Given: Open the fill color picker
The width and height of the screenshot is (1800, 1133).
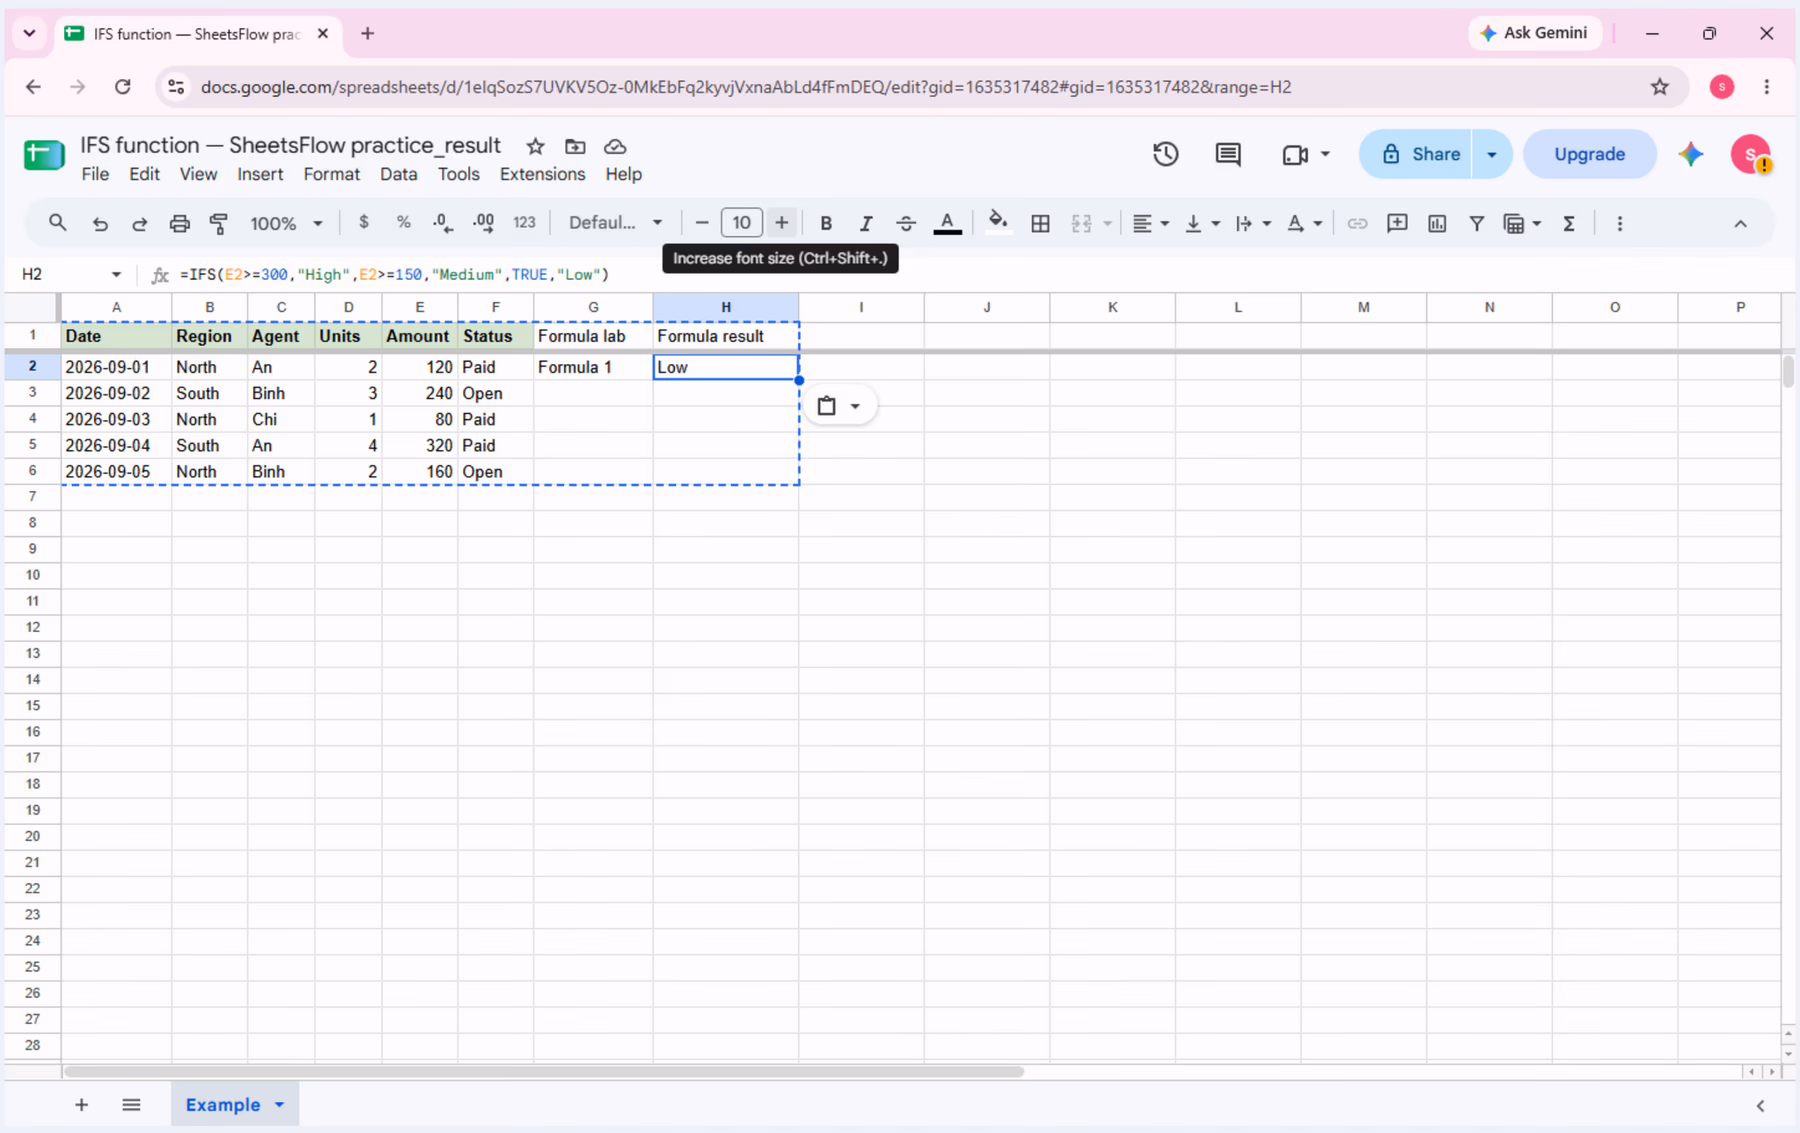Looking at the screenshot, I should coord(997,223).
